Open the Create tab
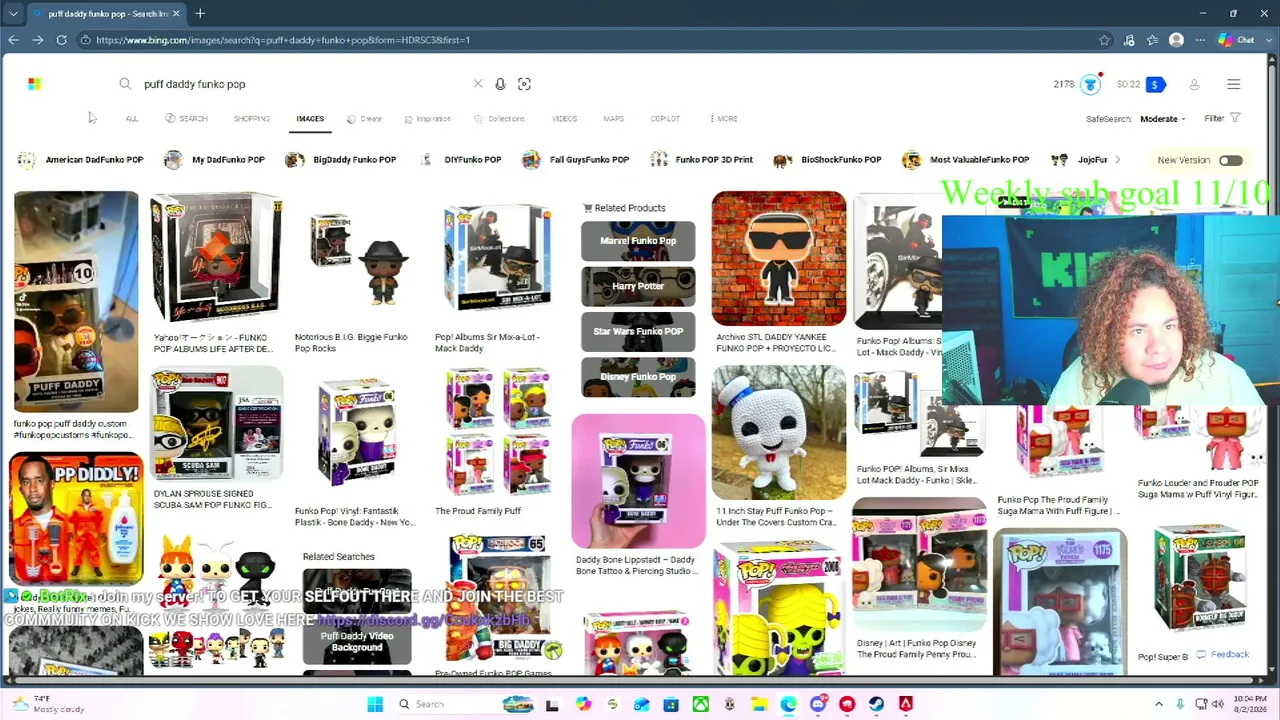 click(x=364, y=119)
